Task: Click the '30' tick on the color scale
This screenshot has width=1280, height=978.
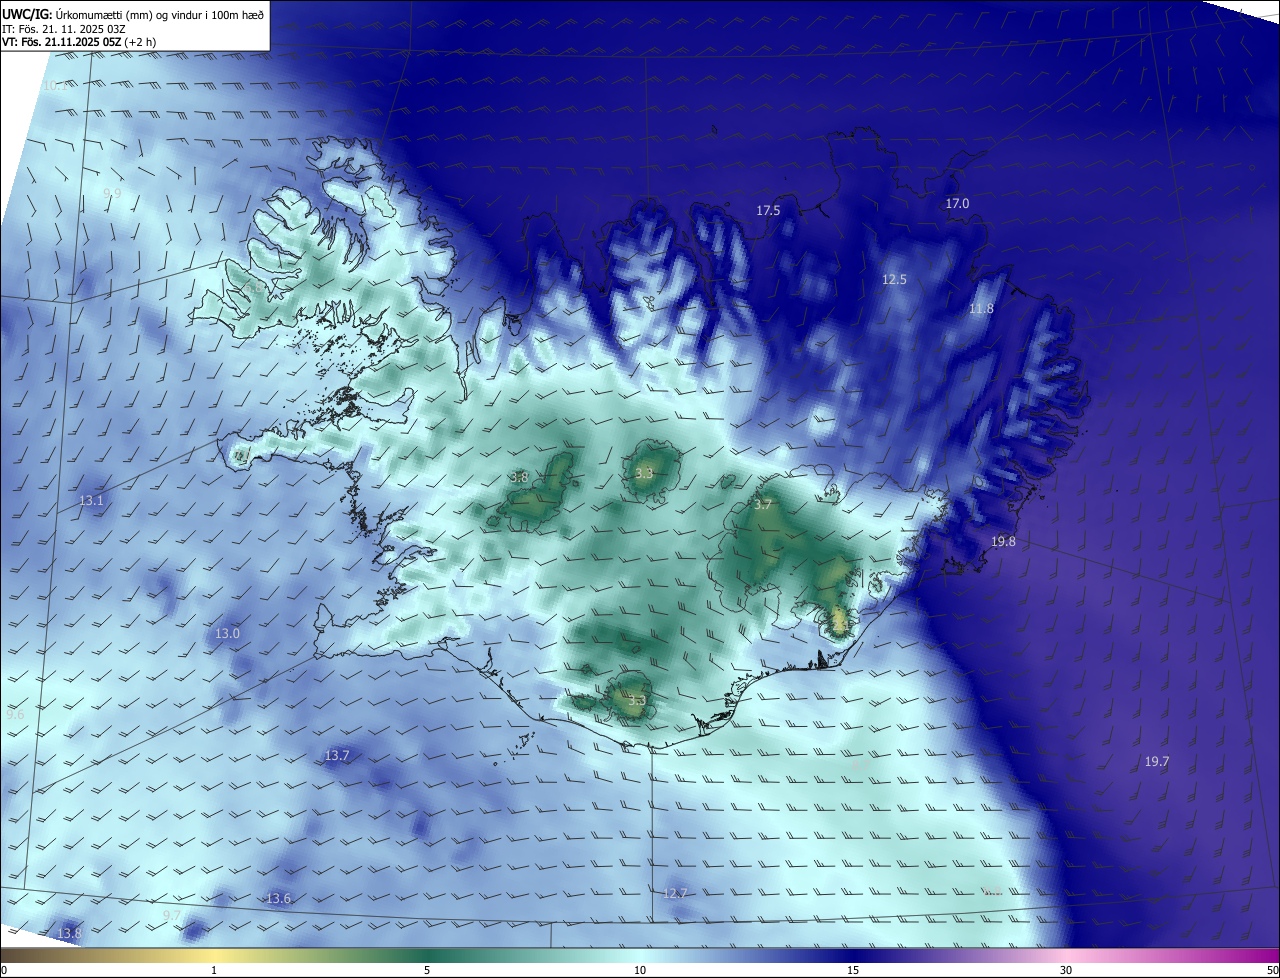Action: pos(1066,970)
